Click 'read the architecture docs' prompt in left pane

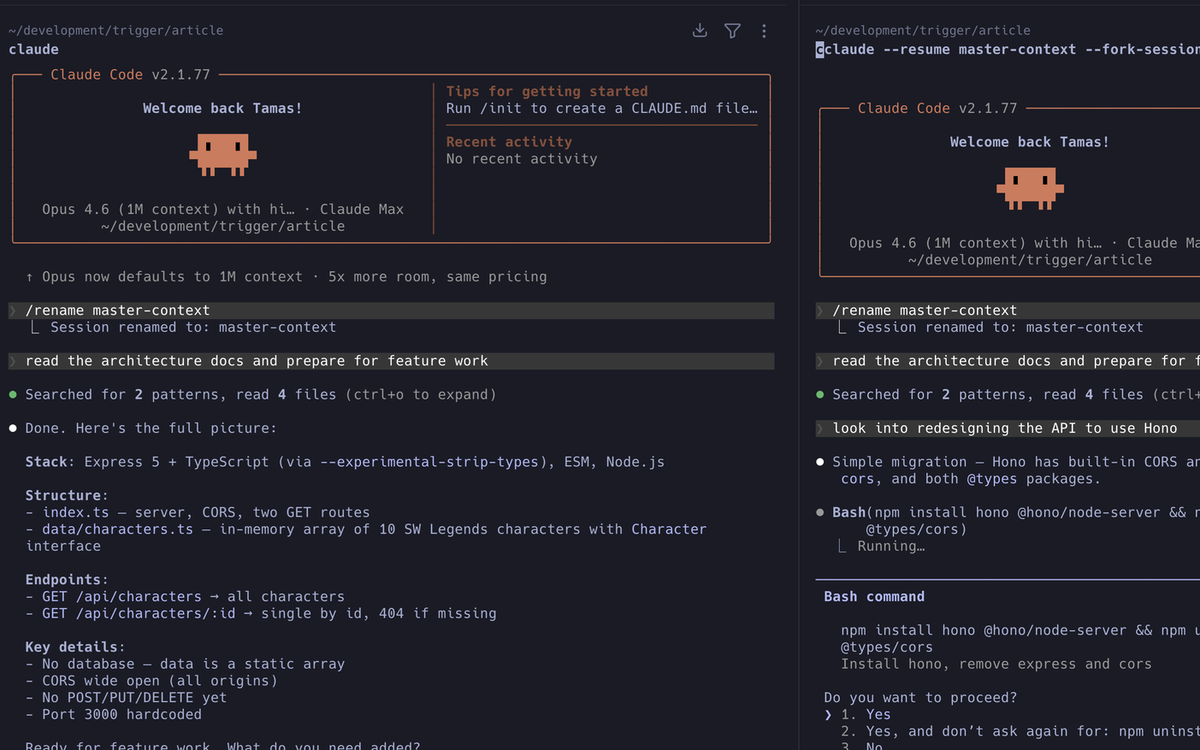click(391, 361)
